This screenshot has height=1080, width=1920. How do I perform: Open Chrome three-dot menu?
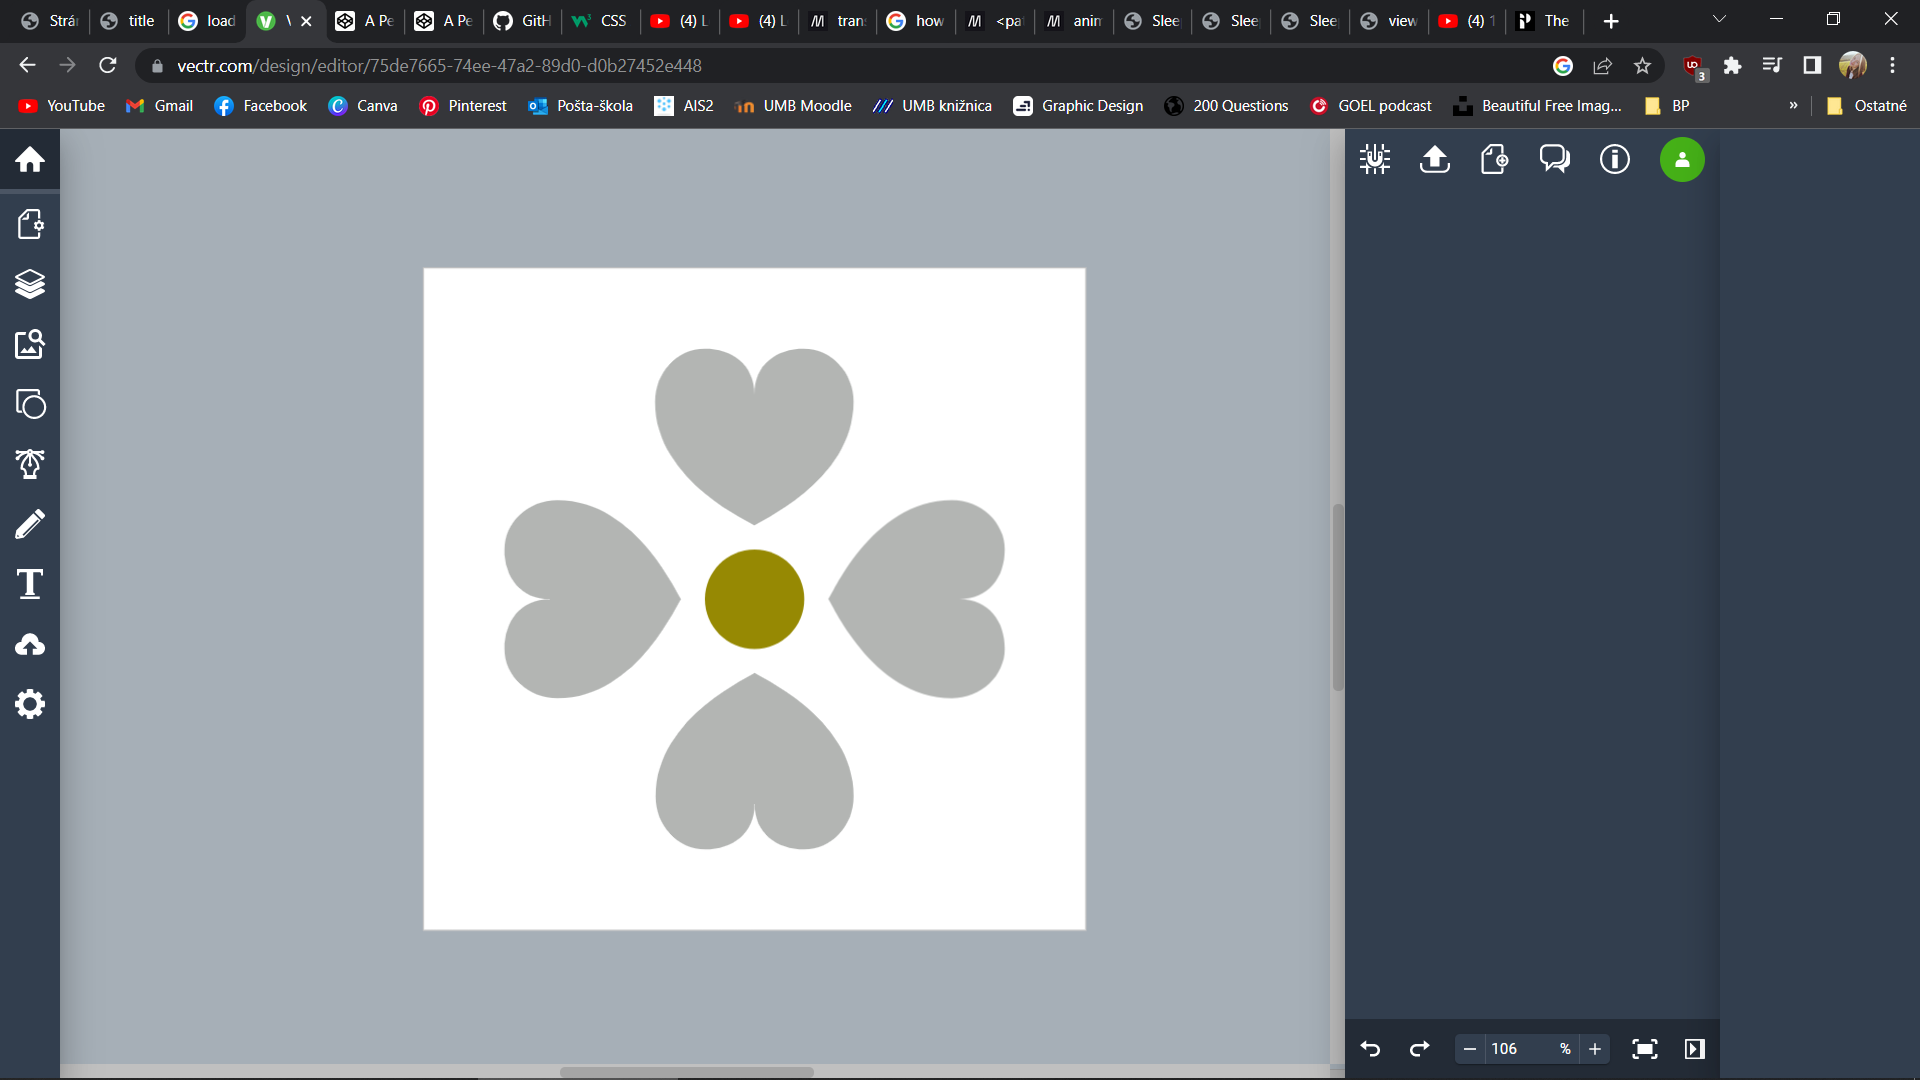1892,66
